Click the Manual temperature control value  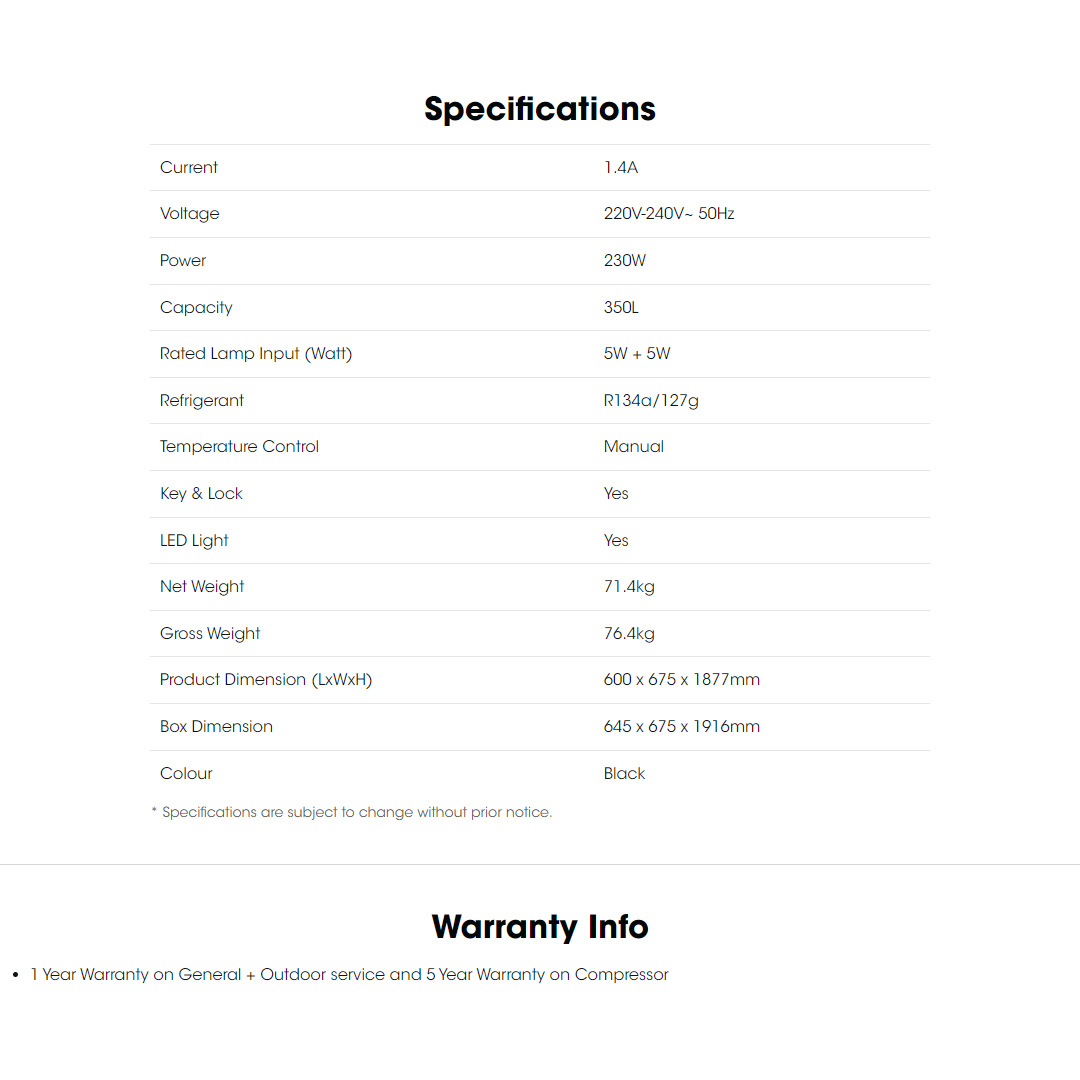tap(634, 447)
